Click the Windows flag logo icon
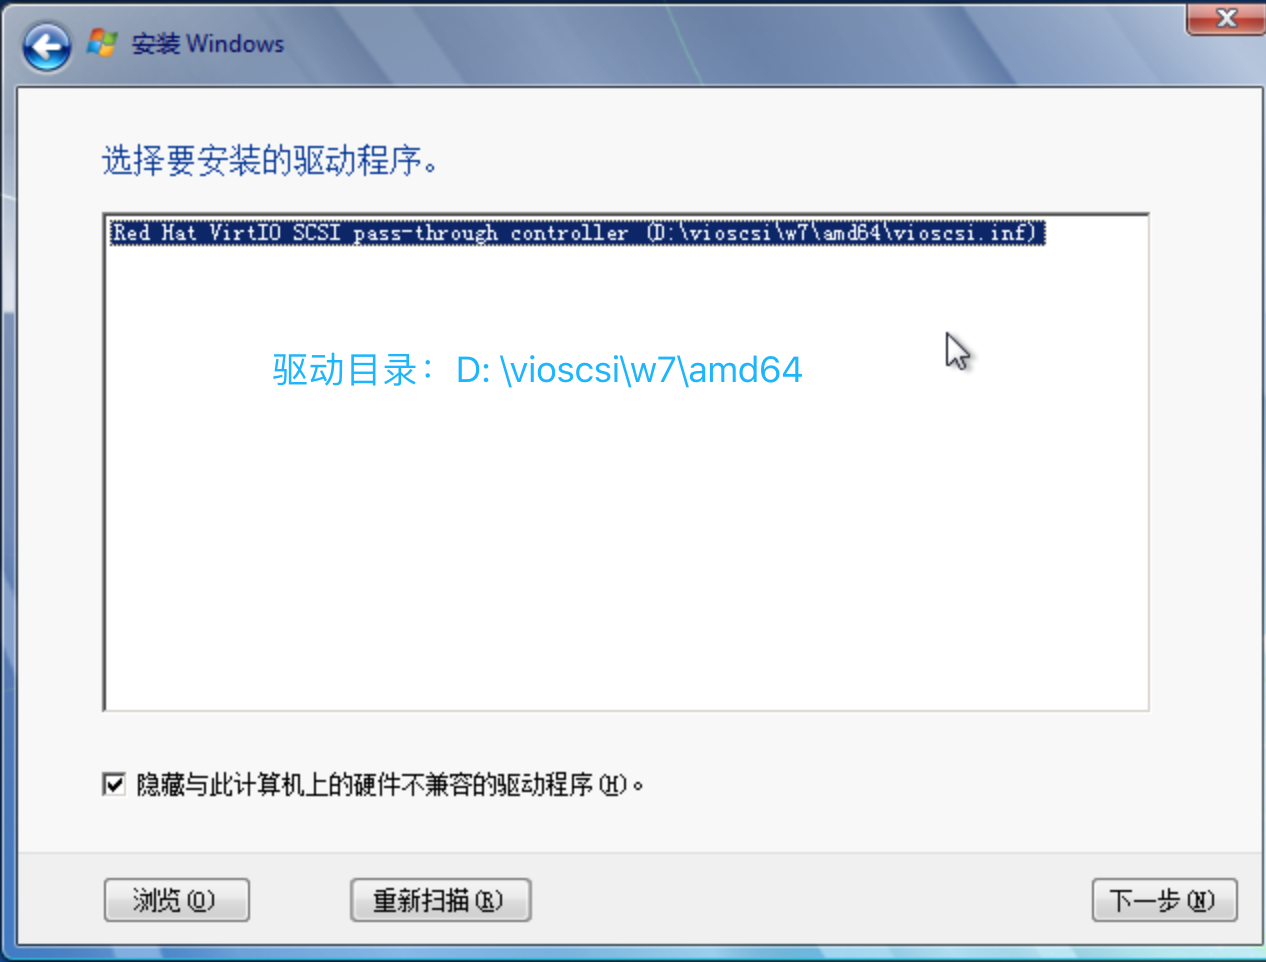 point(102,43)
